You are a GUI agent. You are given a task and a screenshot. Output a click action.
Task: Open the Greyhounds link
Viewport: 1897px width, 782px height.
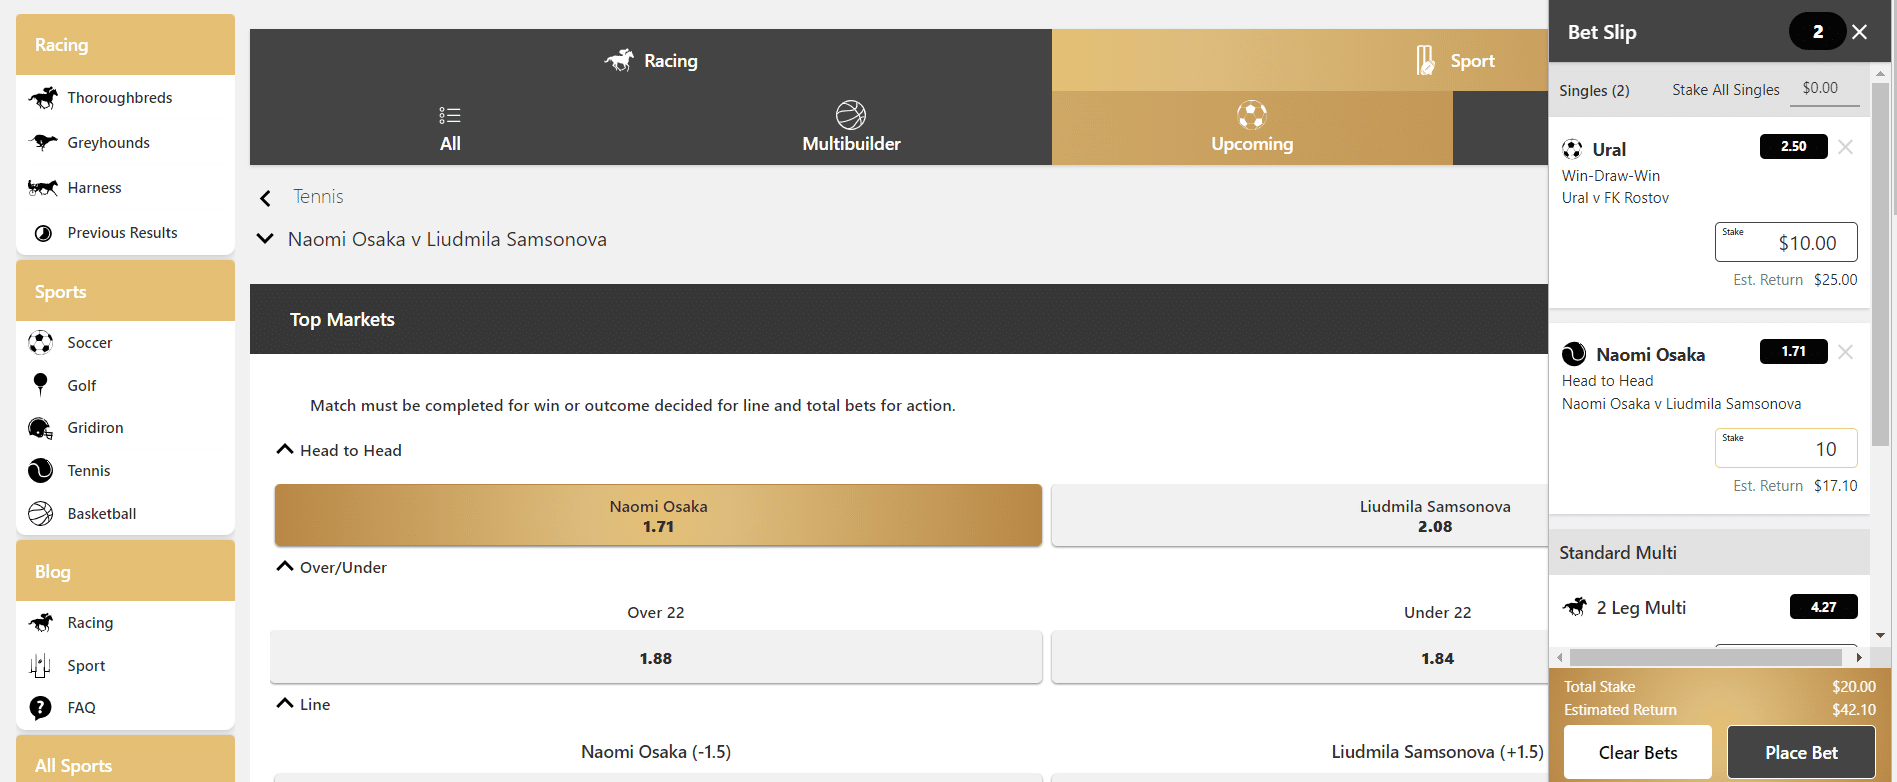coord(109,143)
